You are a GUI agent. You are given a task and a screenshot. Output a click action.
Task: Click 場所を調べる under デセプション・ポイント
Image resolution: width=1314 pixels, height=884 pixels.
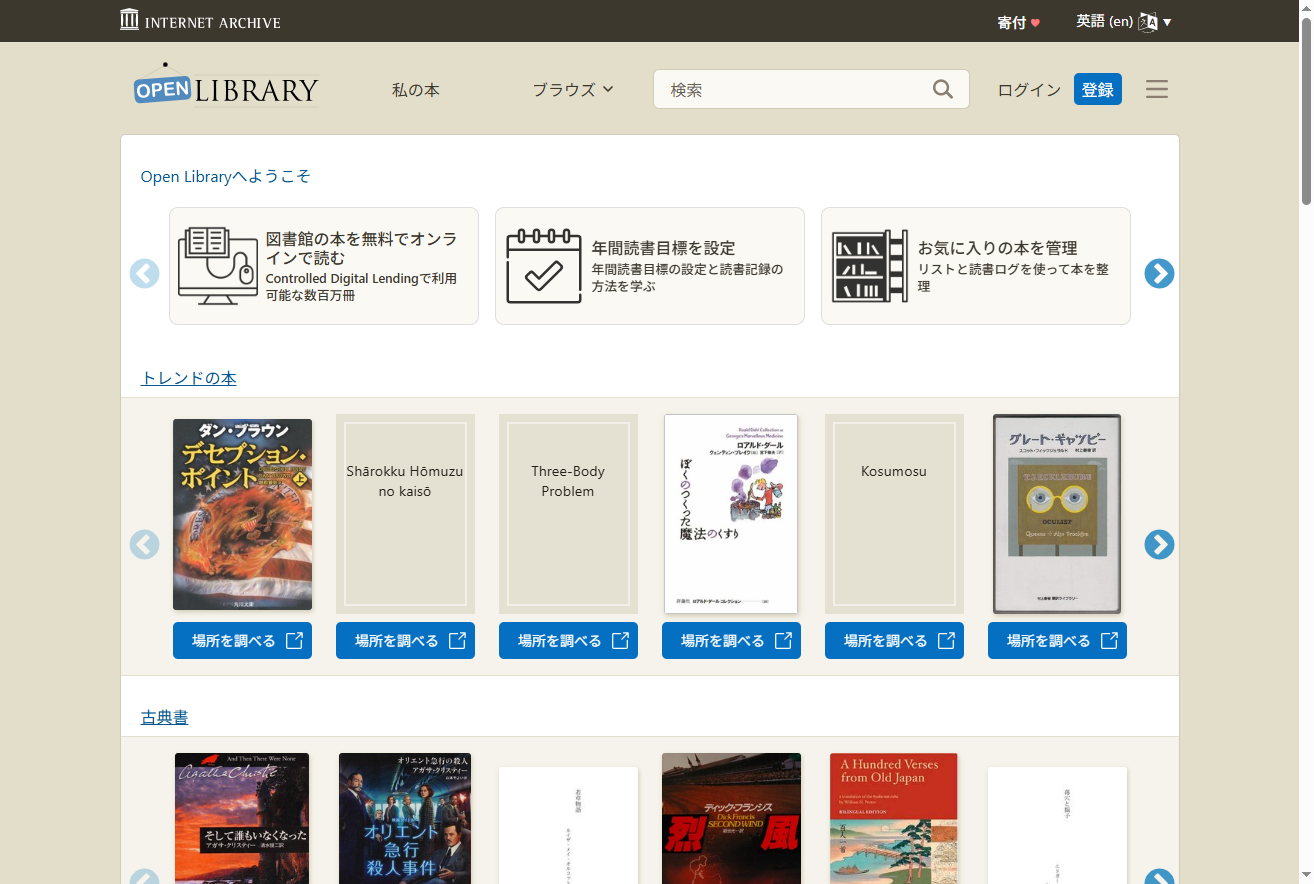242,641
